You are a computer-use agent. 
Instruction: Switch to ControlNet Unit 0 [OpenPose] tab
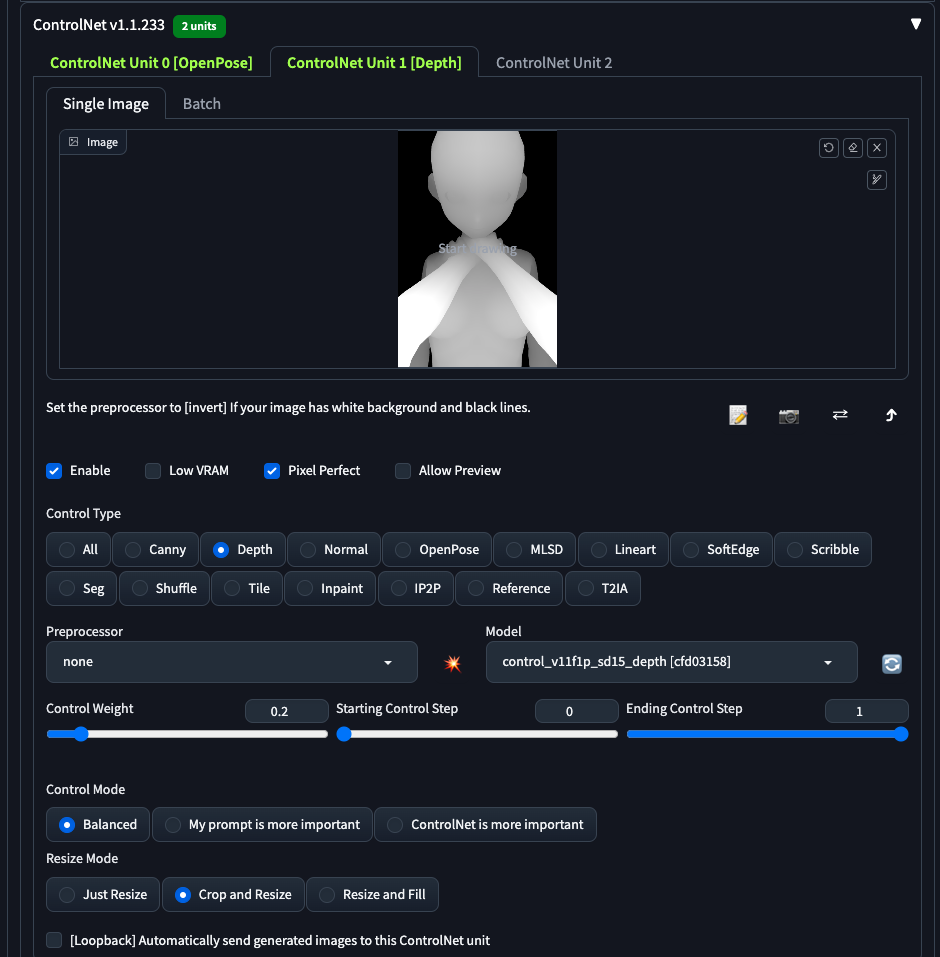pos(151,63)
